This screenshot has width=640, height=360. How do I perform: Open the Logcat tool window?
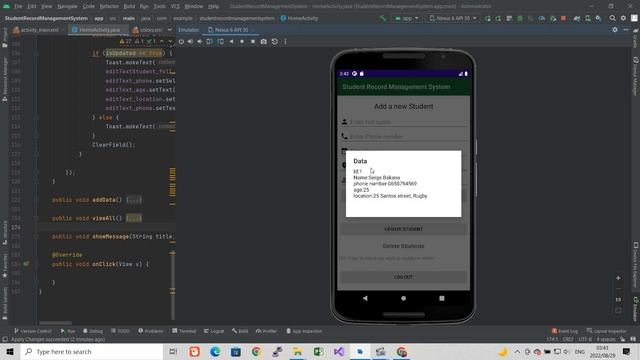(x=214, y=331)
